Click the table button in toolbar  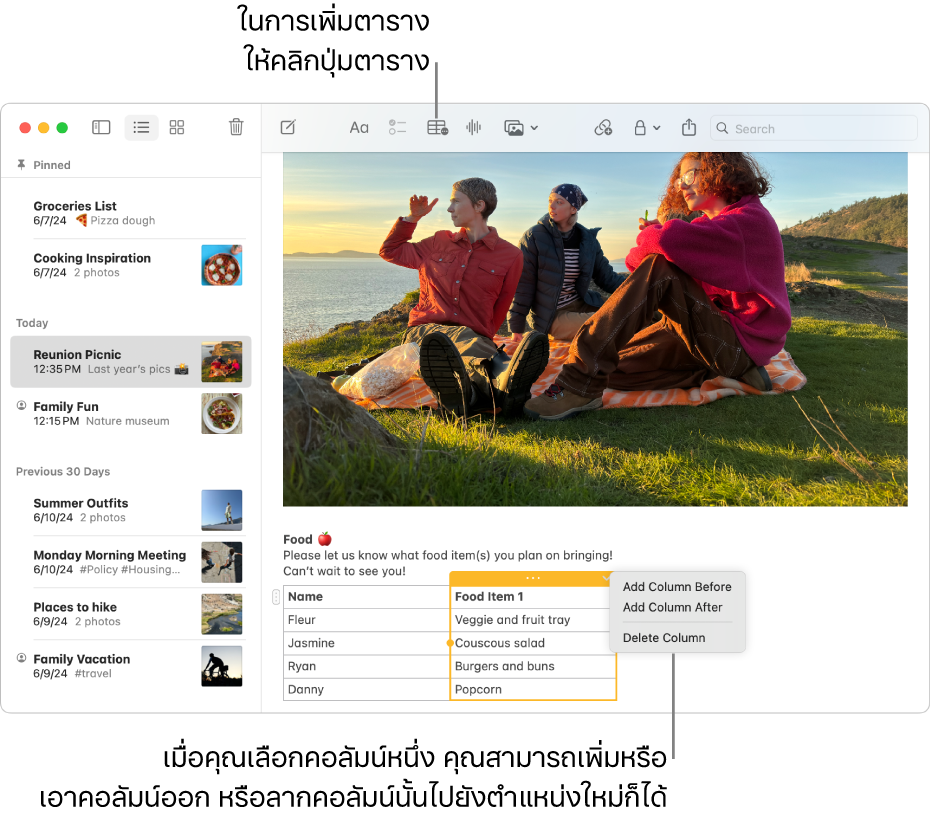coord(438,128)
